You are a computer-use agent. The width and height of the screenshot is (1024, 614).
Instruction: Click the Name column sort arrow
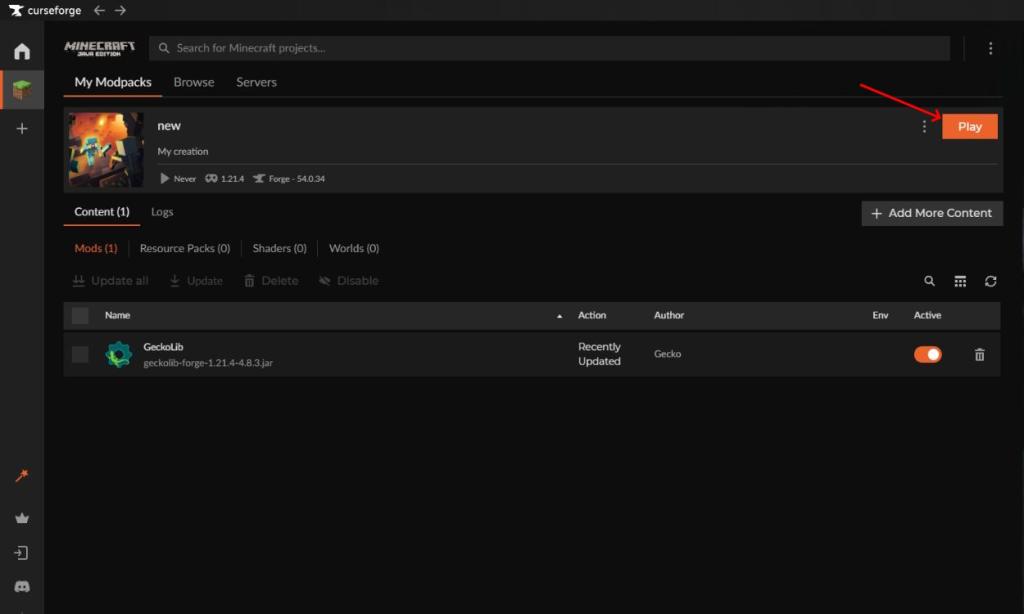(559, 316)
